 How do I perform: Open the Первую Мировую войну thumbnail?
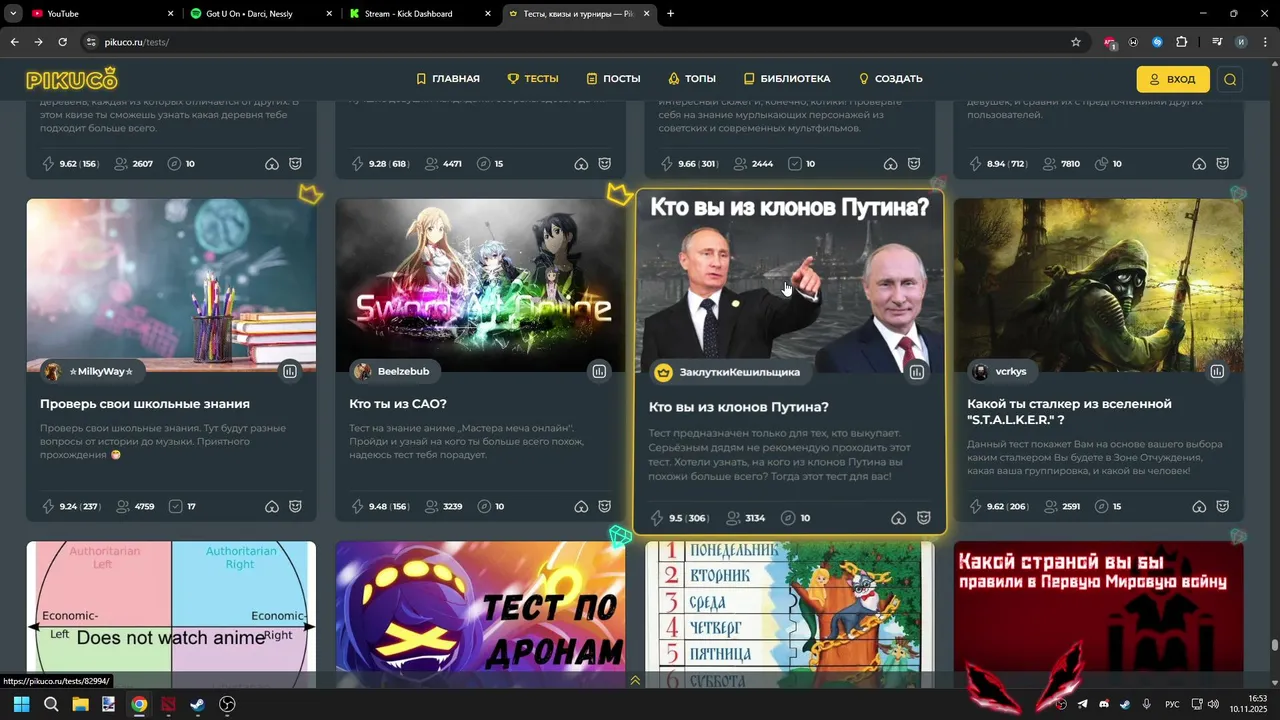click(1098, 614)
